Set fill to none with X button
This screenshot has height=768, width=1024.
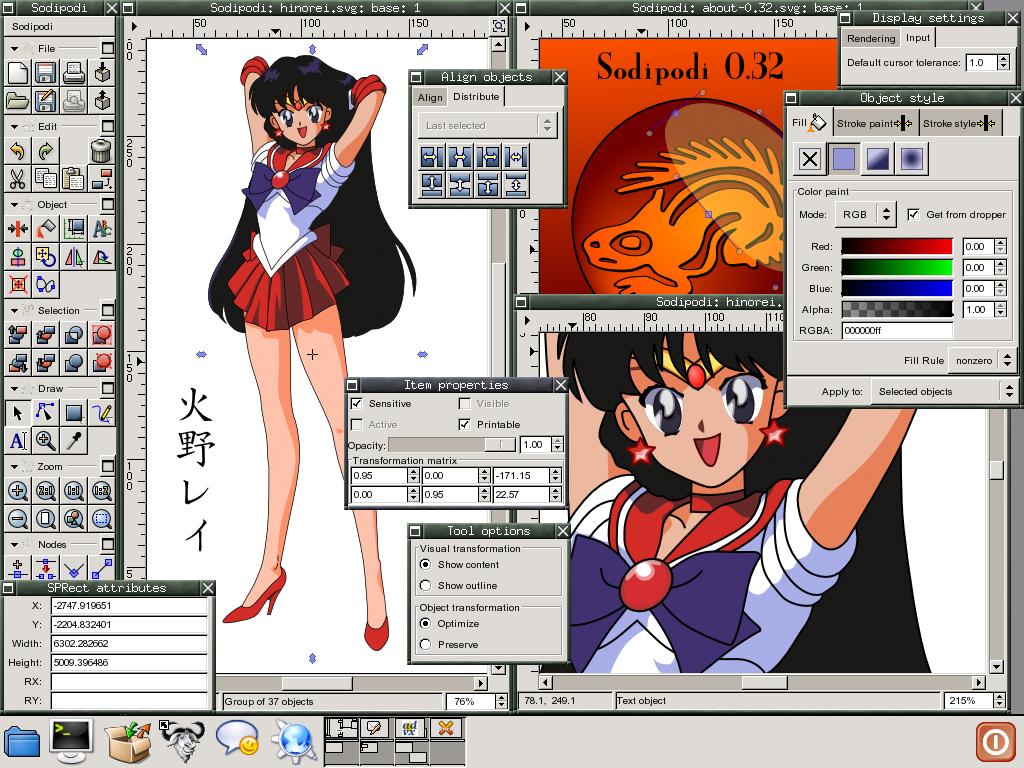[810, 159]
